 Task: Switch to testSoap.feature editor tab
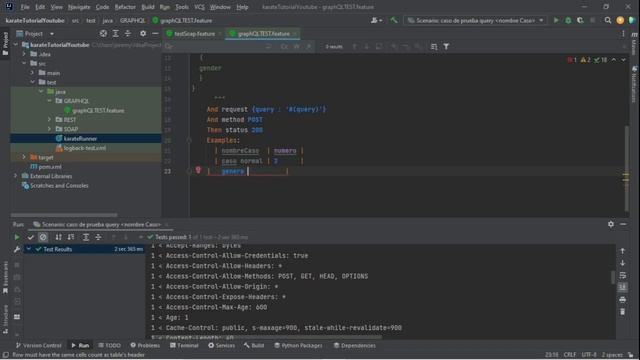tap(194, 33)
